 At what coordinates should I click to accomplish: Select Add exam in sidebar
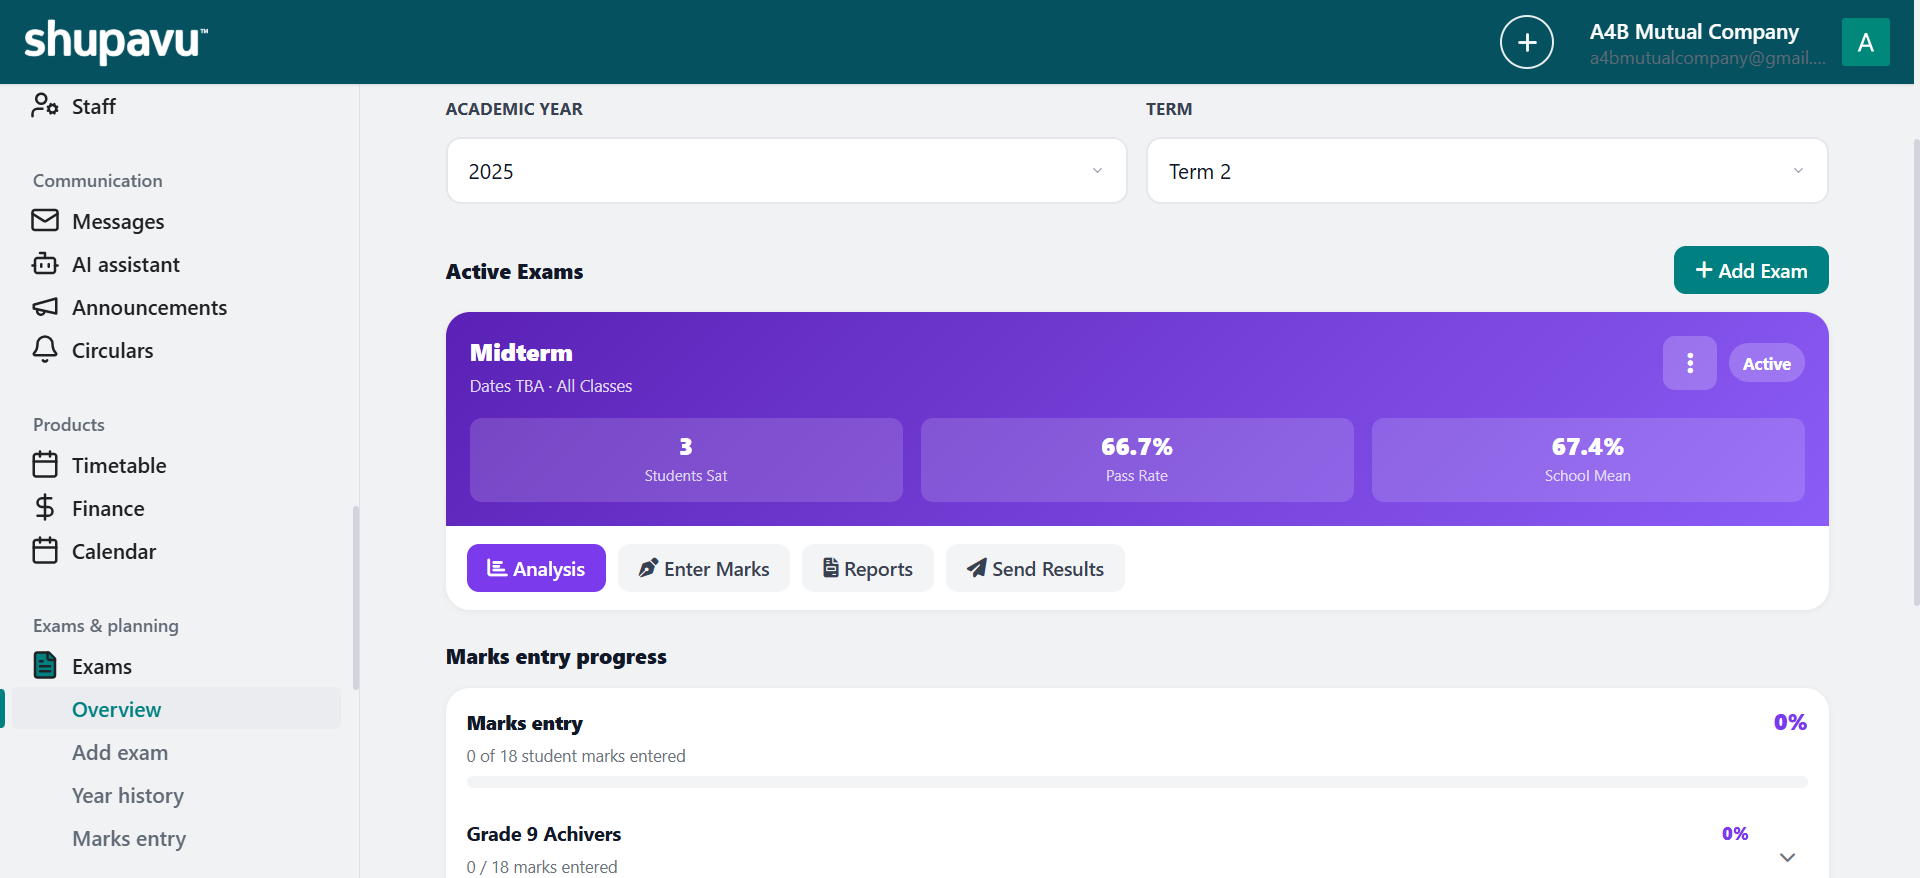click(x=120, y=752)
